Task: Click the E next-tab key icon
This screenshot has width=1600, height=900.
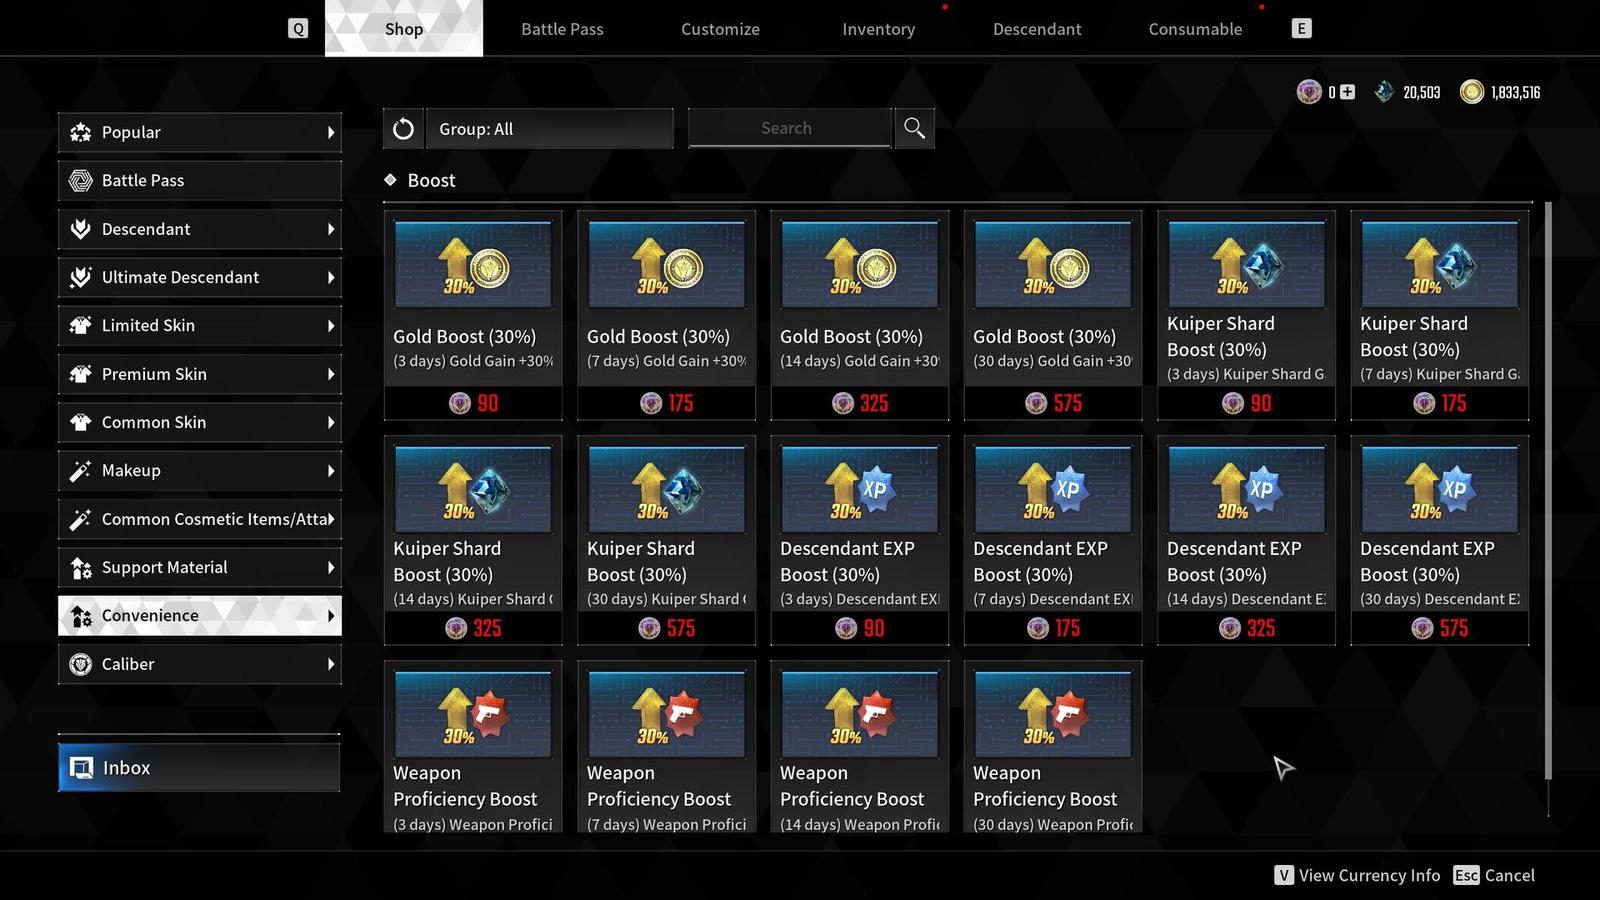Action: (x=1301, y=28)
